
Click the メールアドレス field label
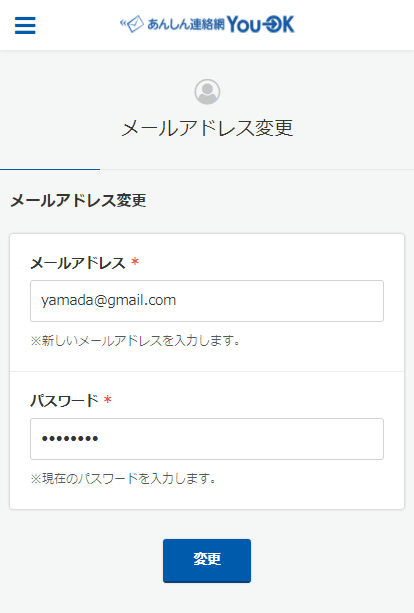coord(78,263)
